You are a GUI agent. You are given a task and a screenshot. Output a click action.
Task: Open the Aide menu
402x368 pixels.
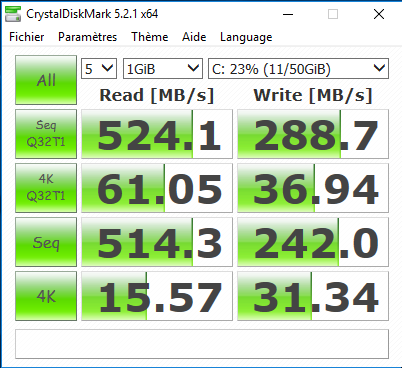[x=194, y=37]
